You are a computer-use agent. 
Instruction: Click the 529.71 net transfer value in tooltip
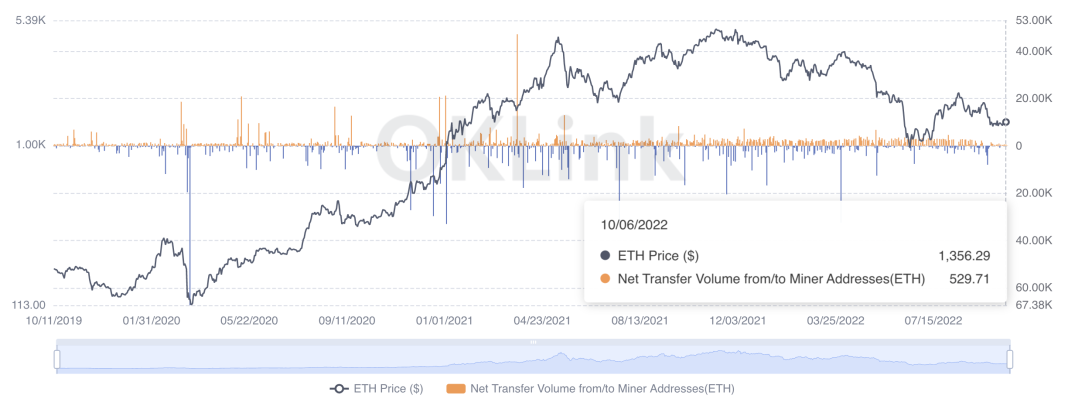(969, 278)
